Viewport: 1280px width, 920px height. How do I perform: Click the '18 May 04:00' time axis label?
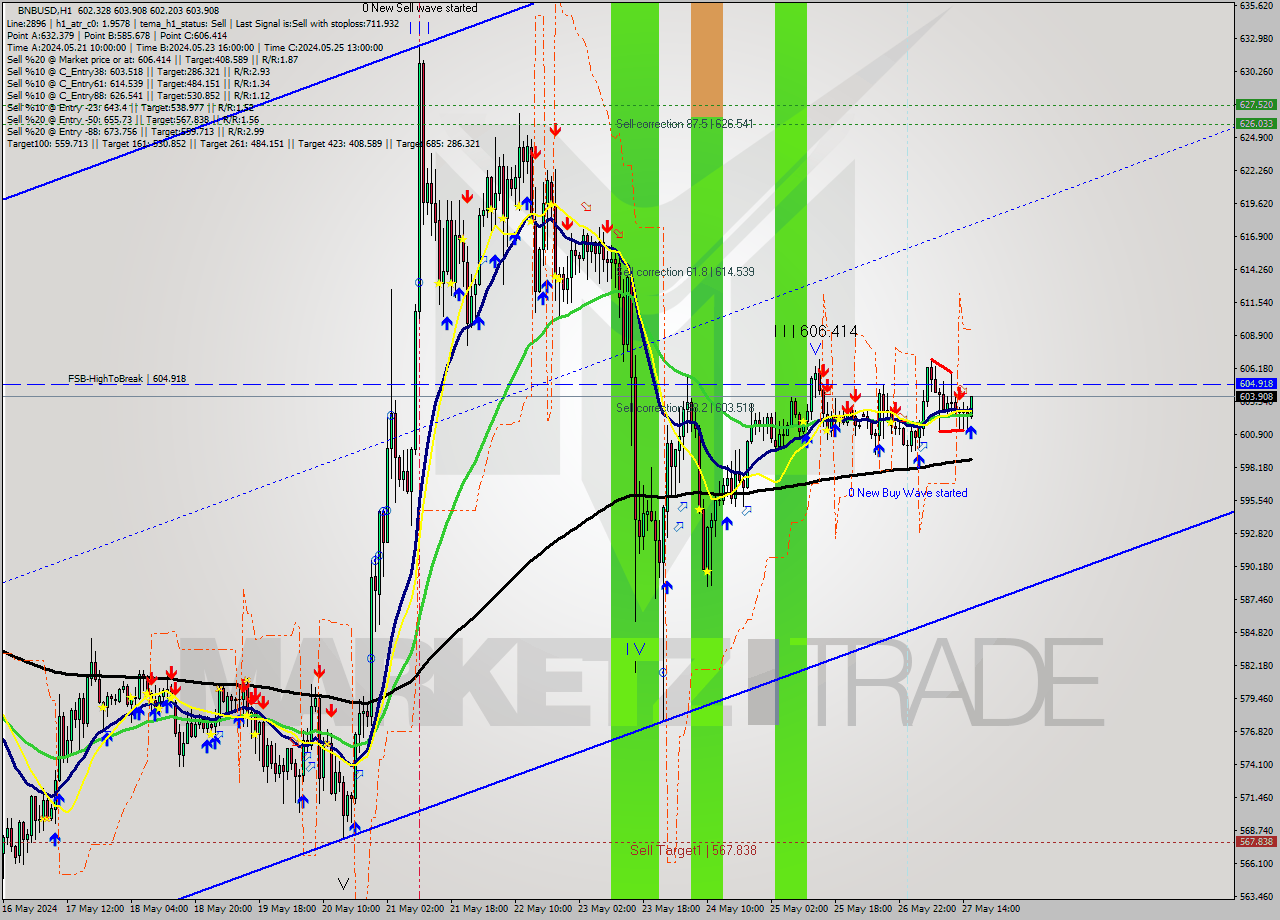tap(160, 909)
